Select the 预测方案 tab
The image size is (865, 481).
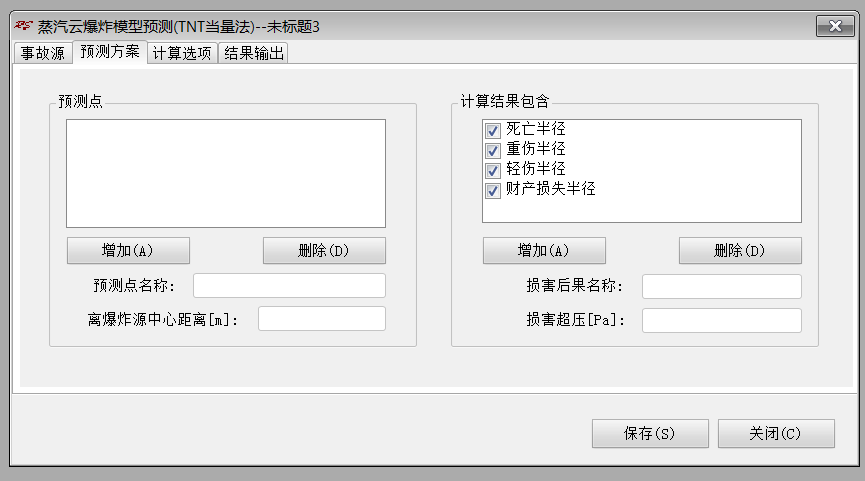(110, 52)
